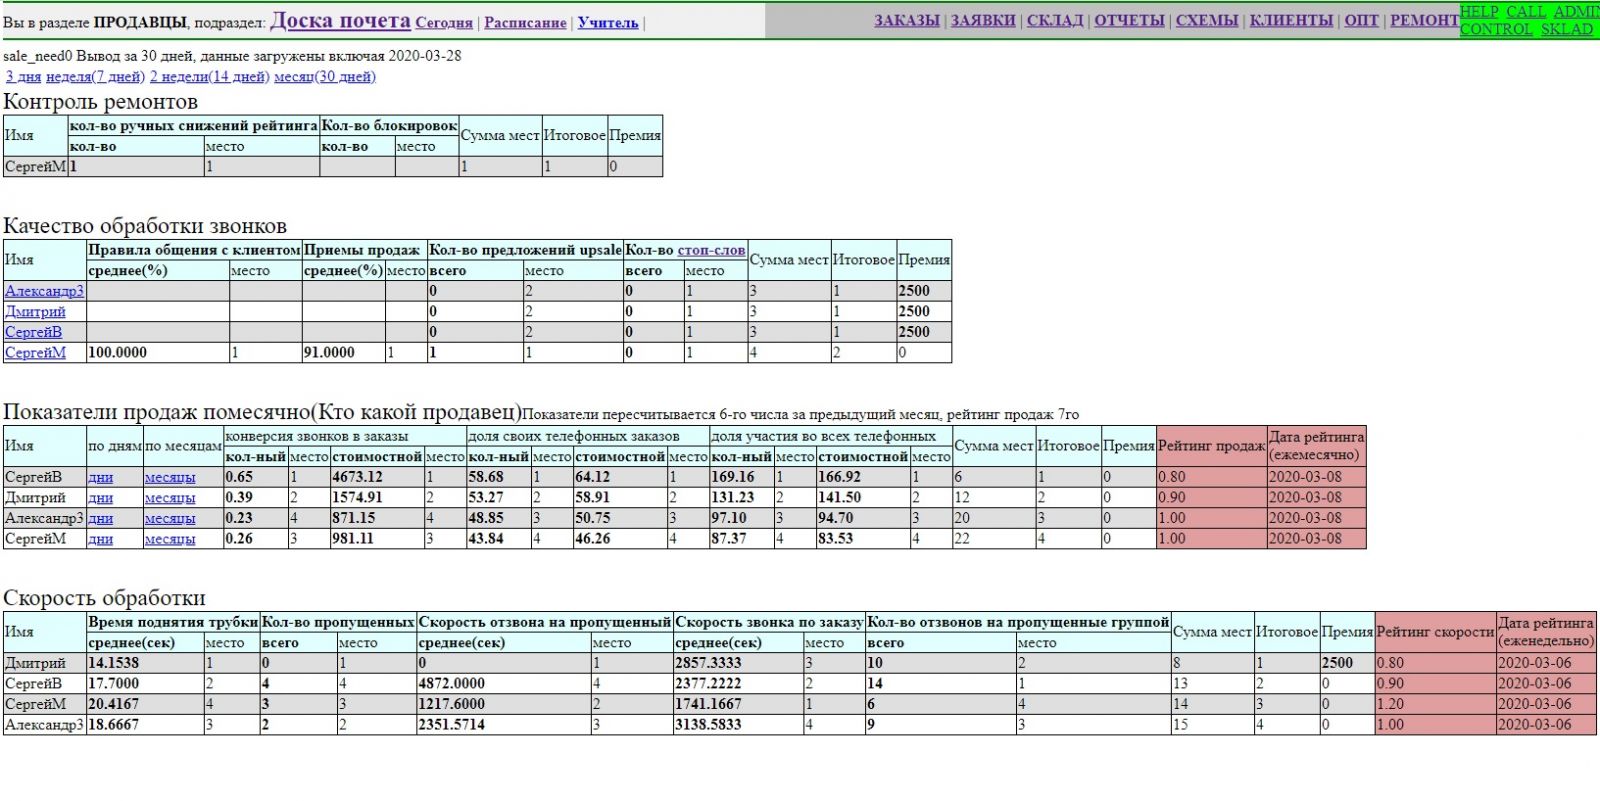
Task: Open the КЛИЕНТЫ section
Action: [x=1289, y=20]
